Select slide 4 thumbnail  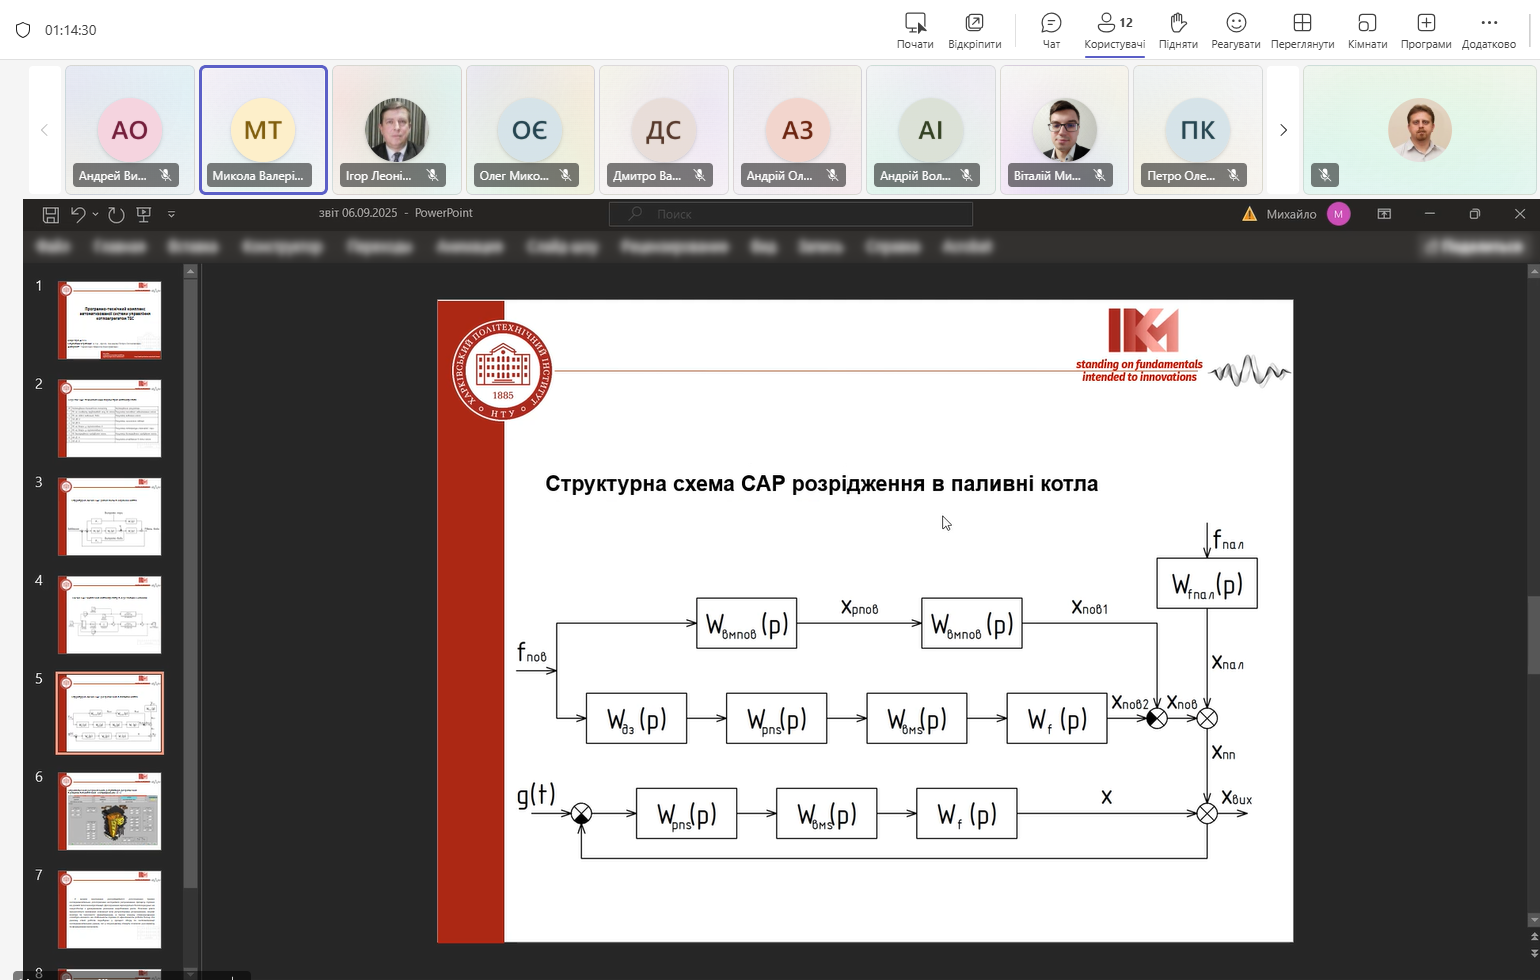click(110, 614)
